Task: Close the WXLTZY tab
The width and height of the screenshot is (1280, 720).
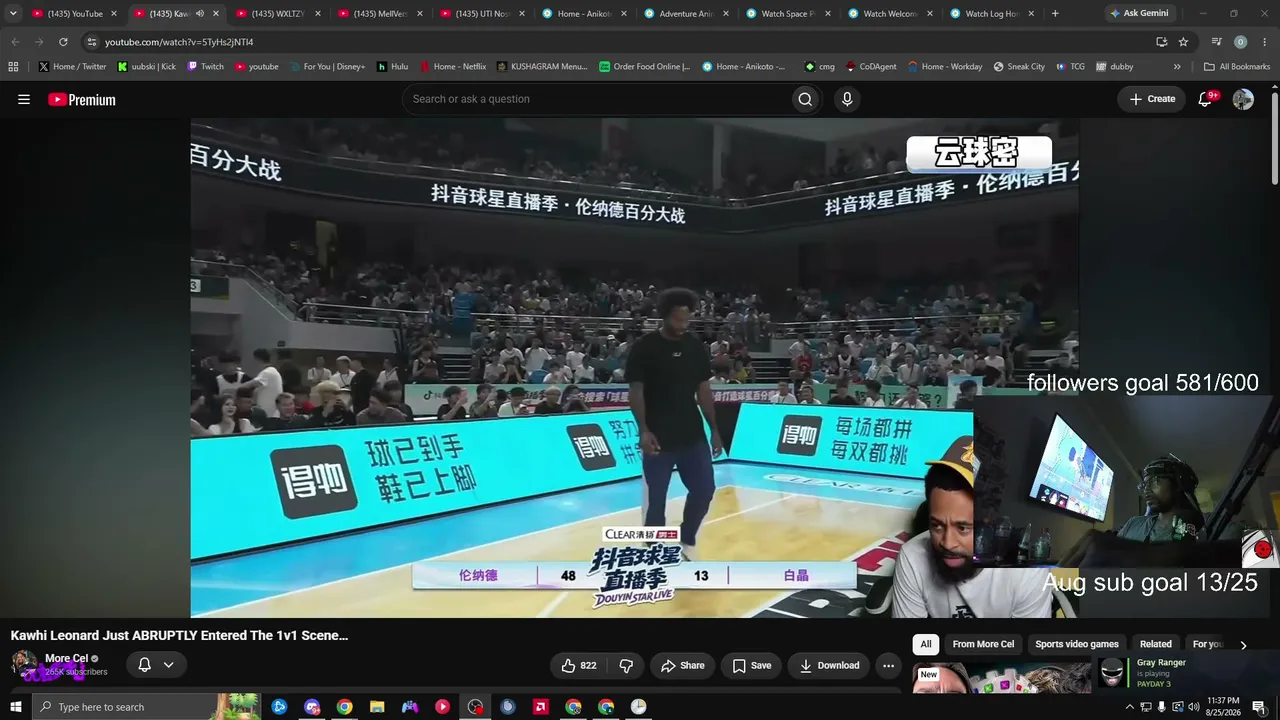Action: pyautogui.click(x=318, y=13)
